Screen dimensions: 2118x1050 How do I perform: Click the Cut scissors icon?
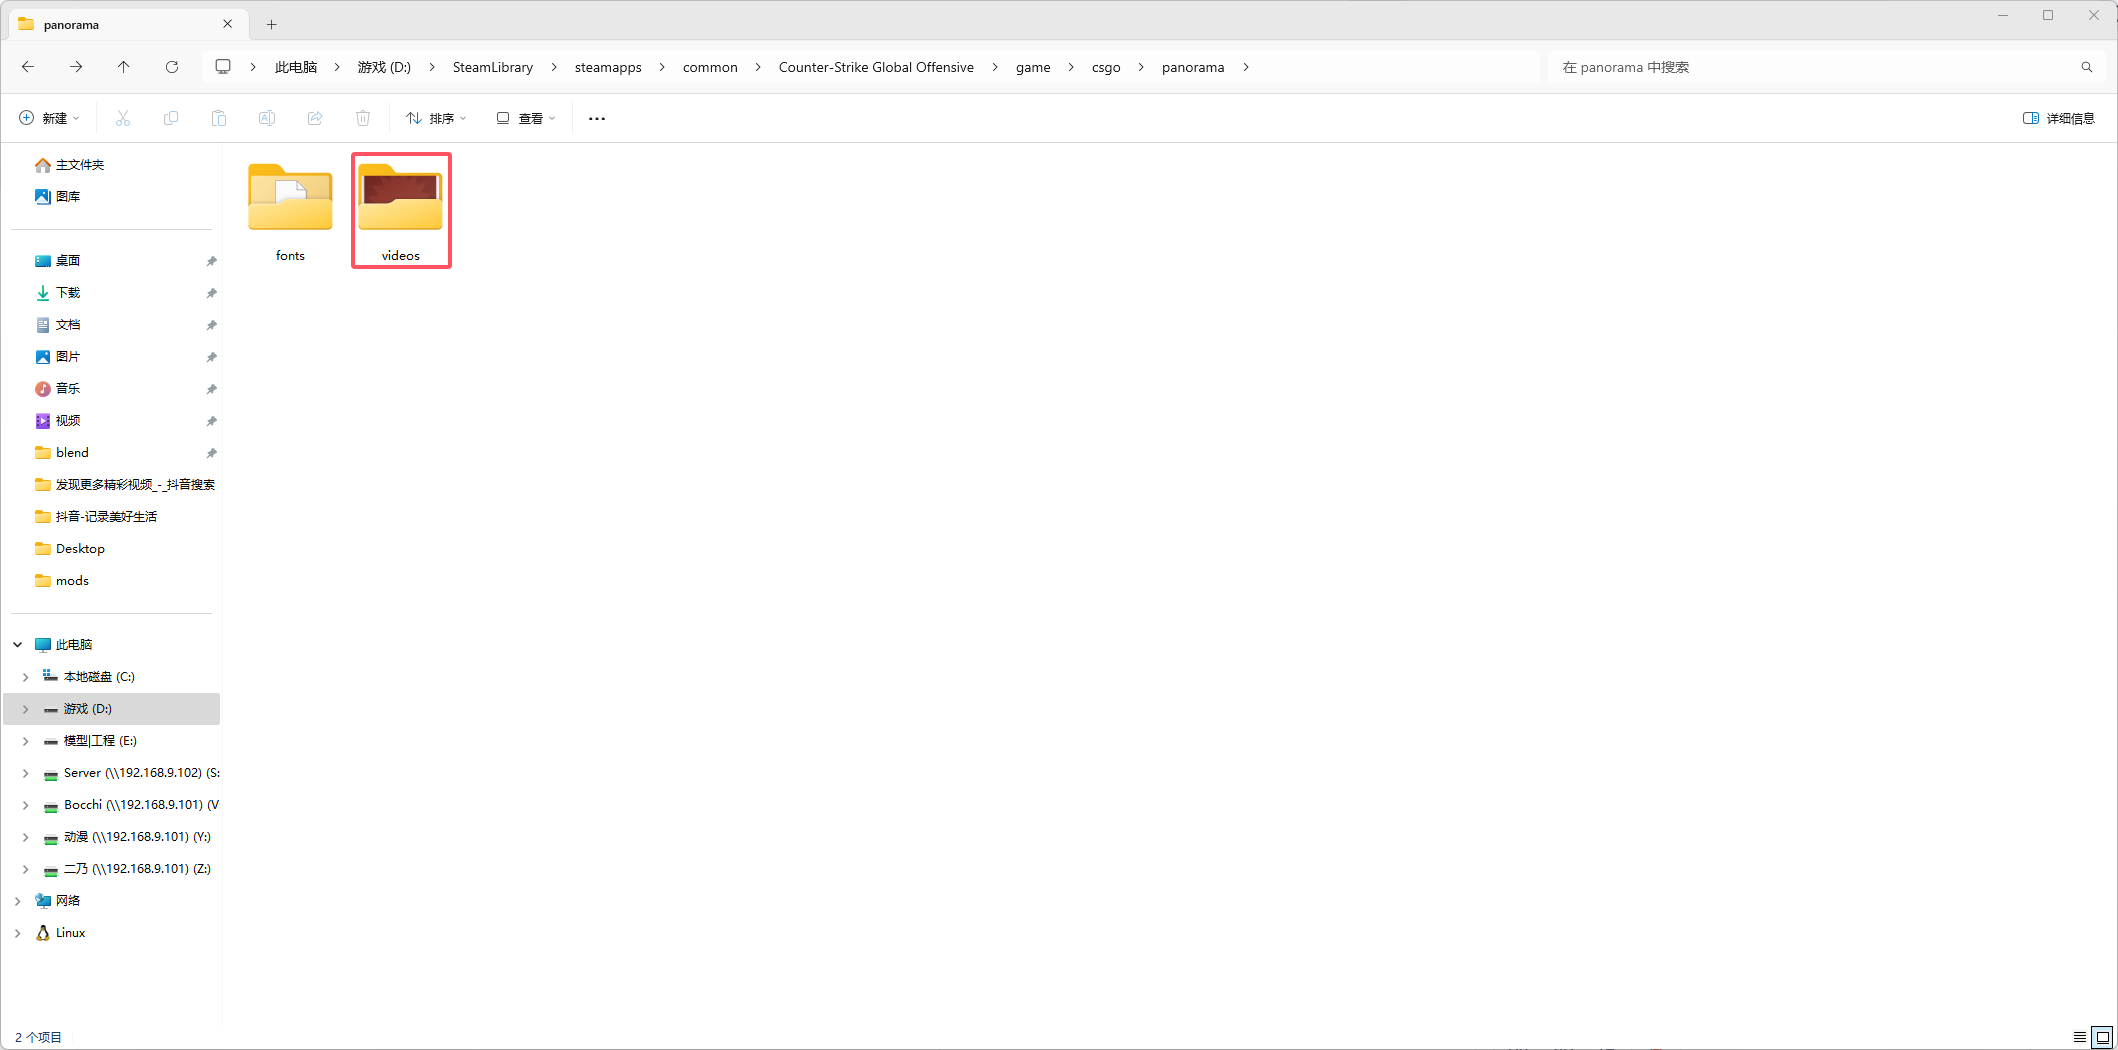pyautogui.click(x=123, y=118)
